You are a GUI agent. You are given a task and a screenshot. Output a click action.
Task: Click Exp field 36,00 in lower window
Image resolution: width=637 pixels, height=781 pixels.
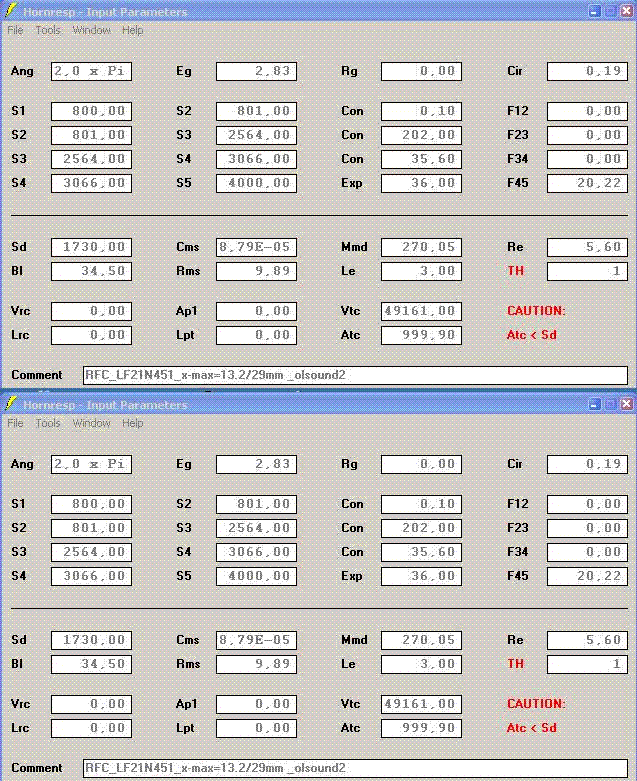pyautogui.click(x=421, y=576)
